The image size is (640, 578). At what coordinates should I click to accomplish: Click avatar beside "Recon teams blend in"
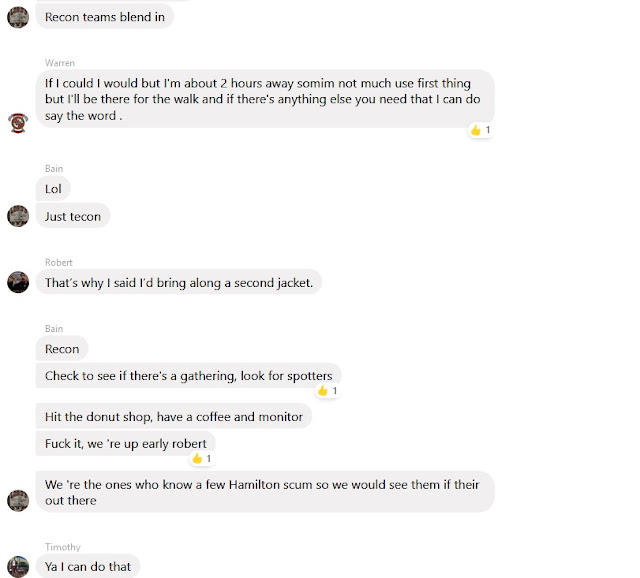coord(17,16)
